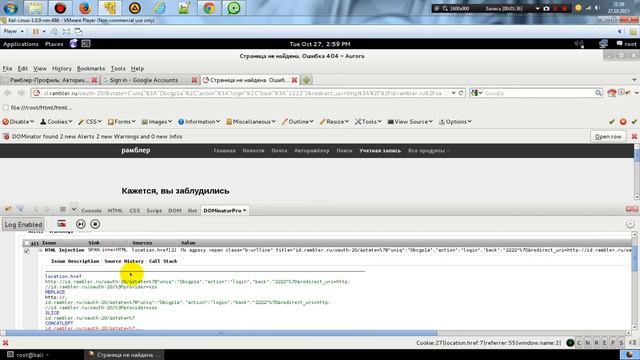
Task: Open the Outline dropdown
Action: coord(298,122)
